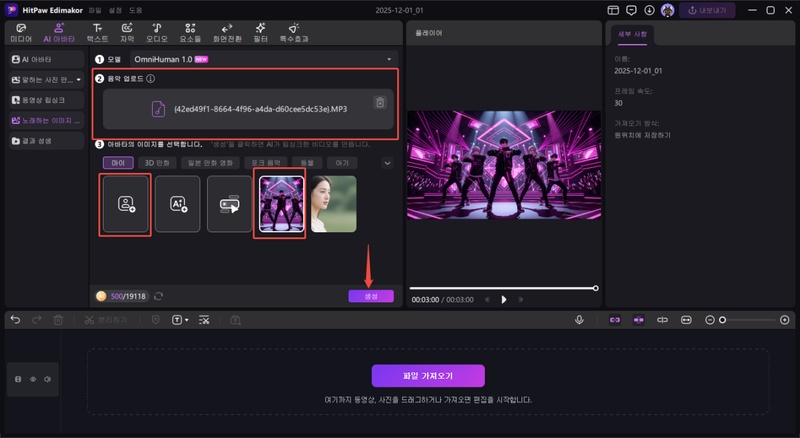Hide the track with eye icon
This screenshot has width=800, height=438.
33,379
